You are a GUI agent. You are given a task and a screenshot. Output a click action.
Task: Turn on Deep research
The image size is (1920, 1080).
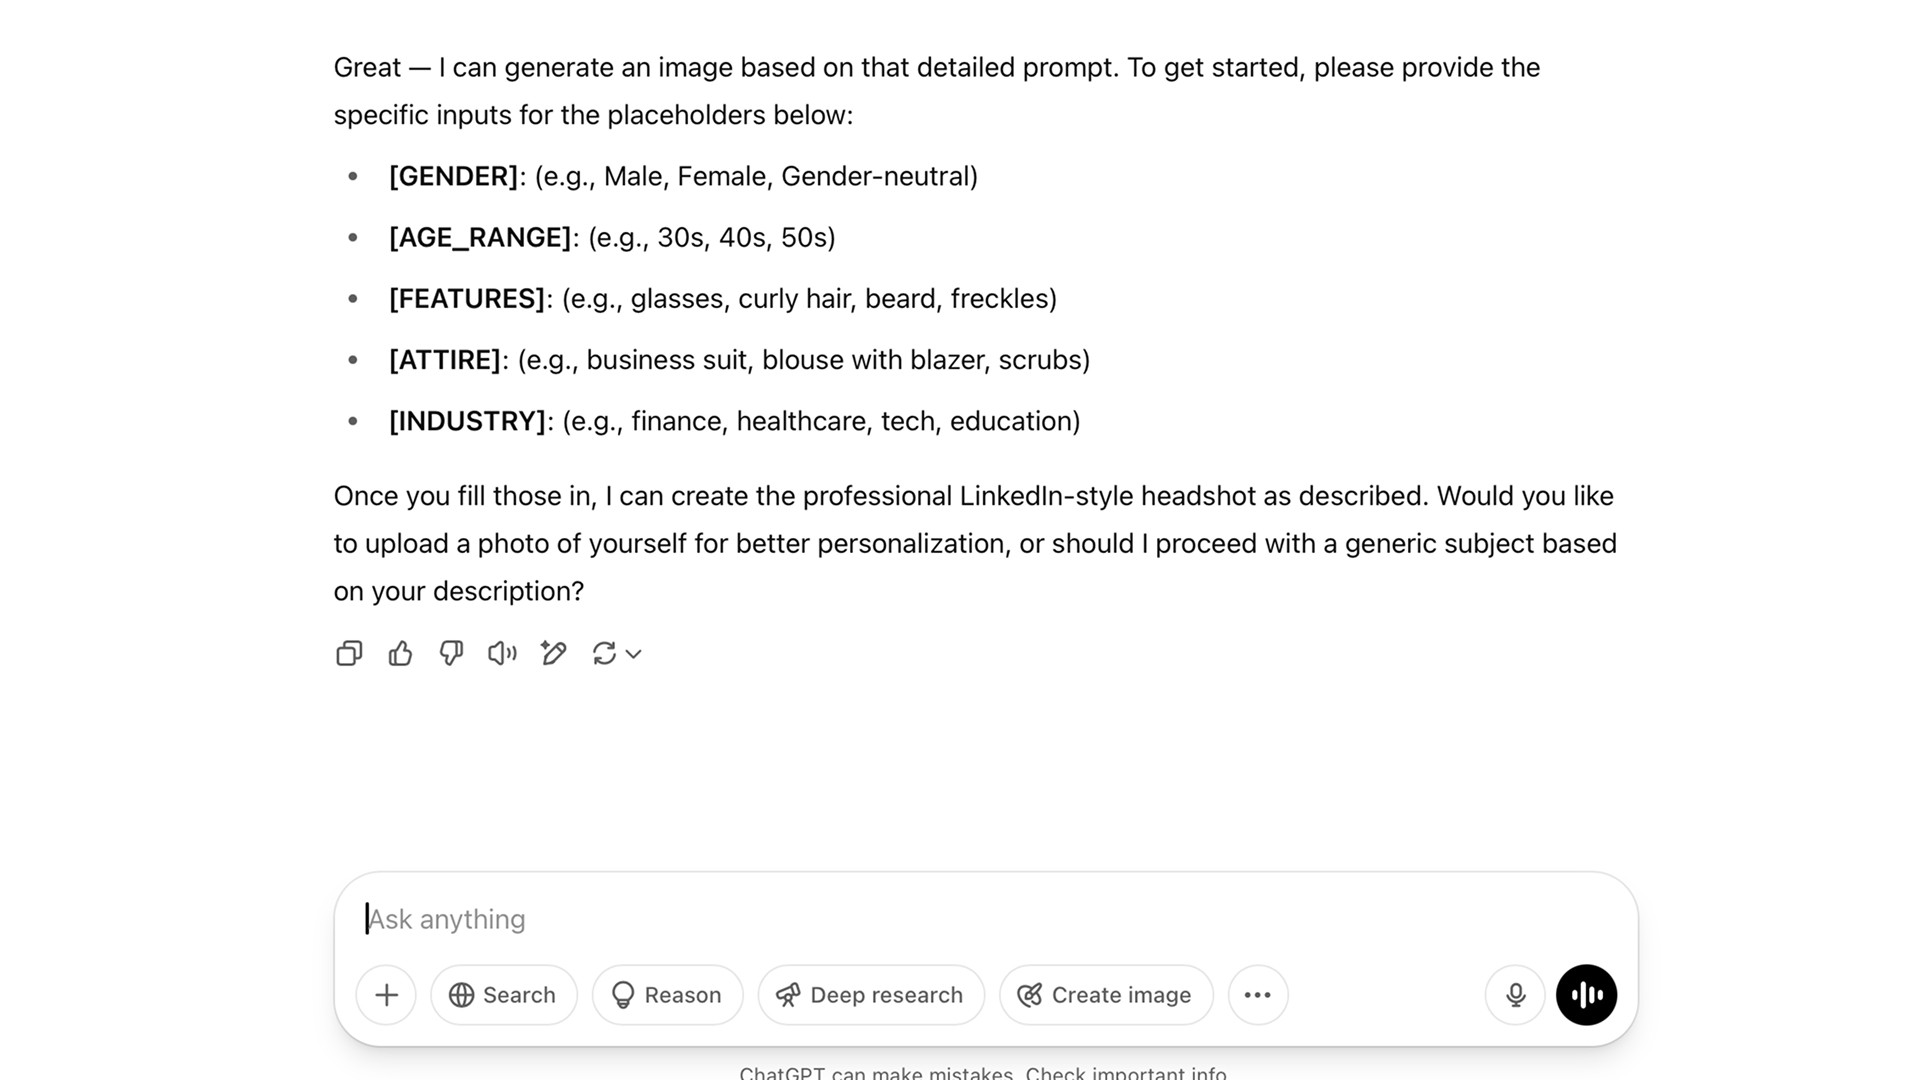pos(871,995)
